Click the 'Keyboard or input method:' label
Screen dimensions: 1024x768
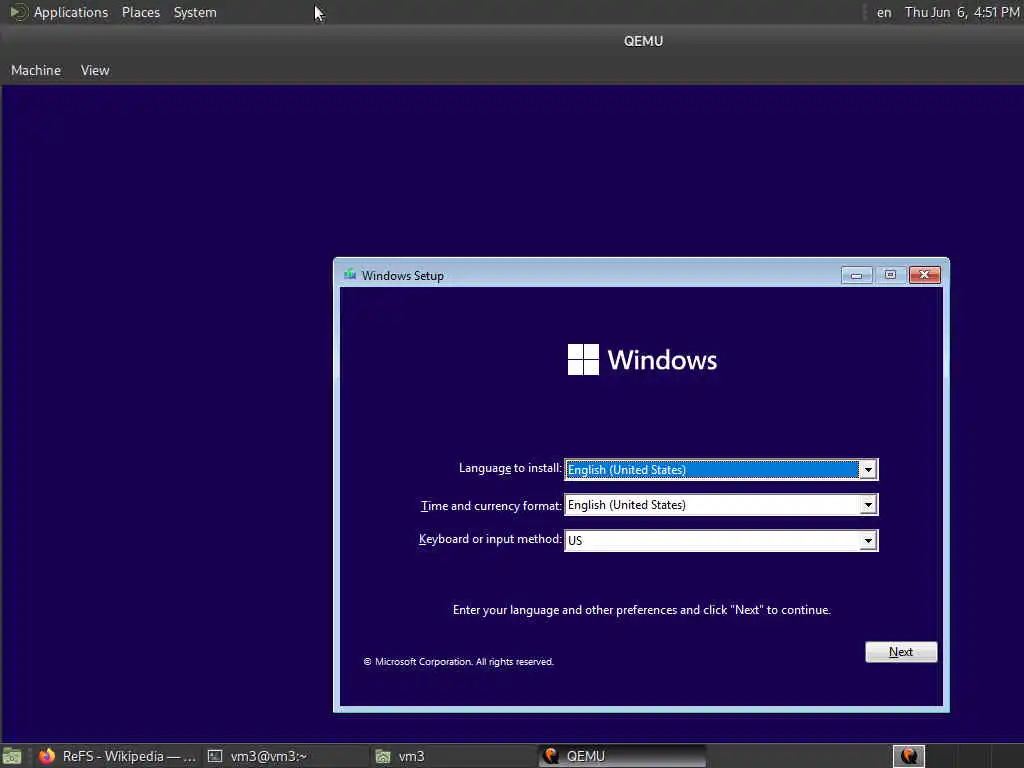(490, 539)
